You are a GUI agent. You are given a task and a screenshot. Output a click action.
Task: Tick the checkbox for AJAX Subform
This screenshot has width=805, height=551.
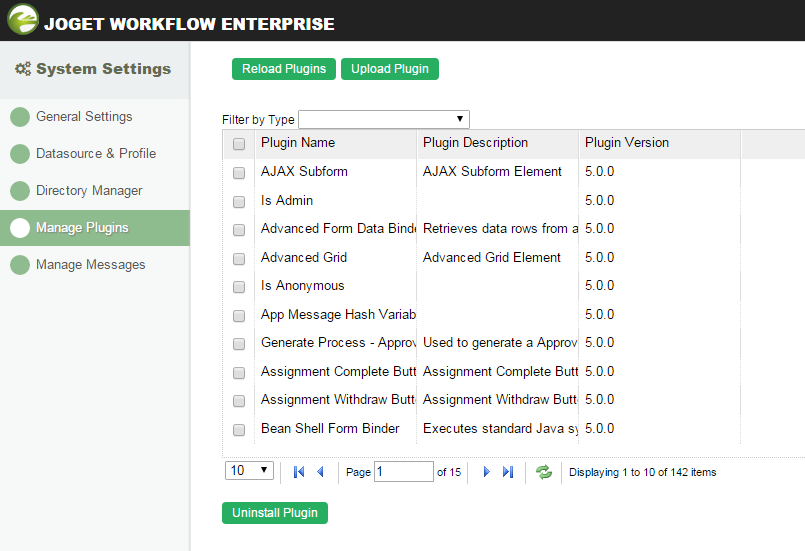pyautogui.click(x=239, y=172)
